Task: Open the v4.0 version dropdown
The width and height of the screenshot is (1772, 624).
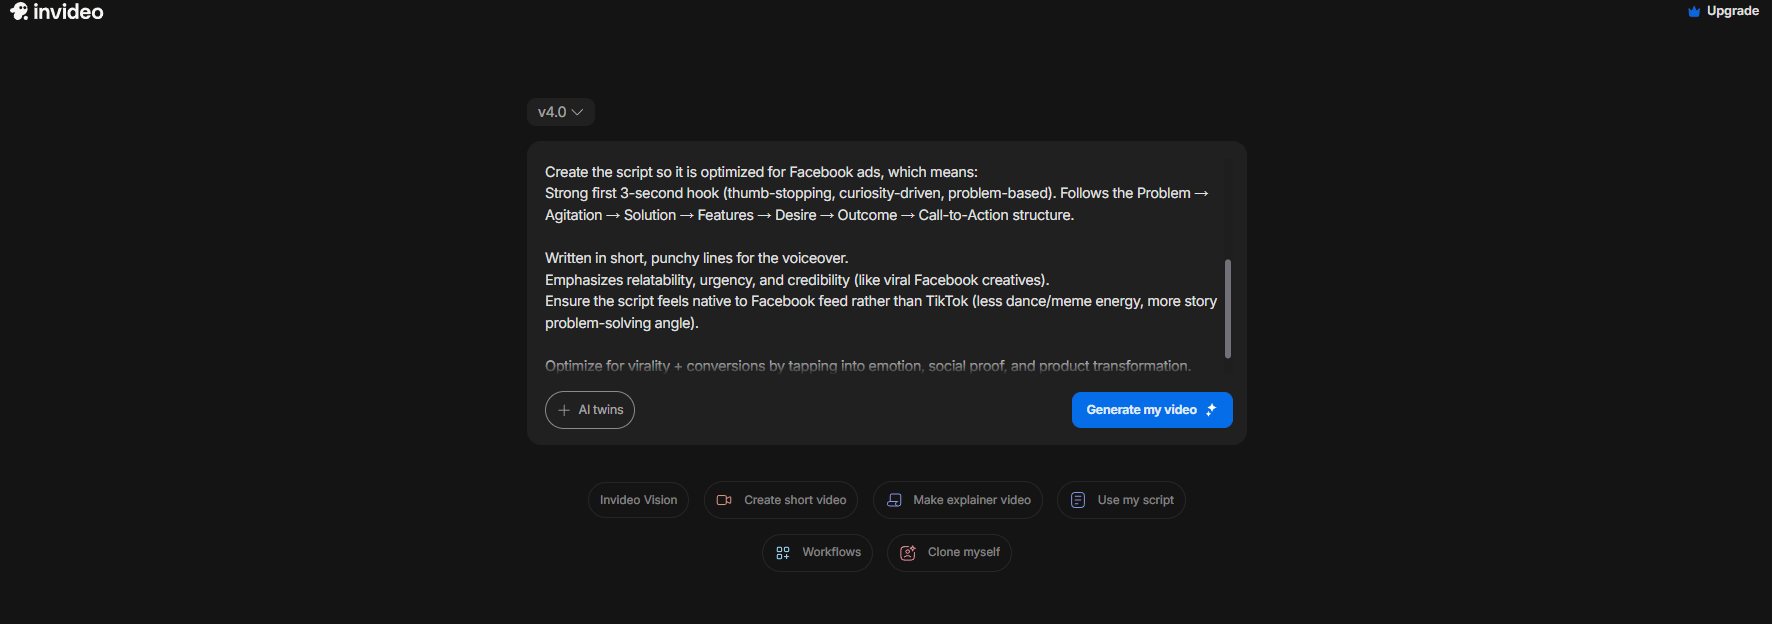Action: coord(553,112)
